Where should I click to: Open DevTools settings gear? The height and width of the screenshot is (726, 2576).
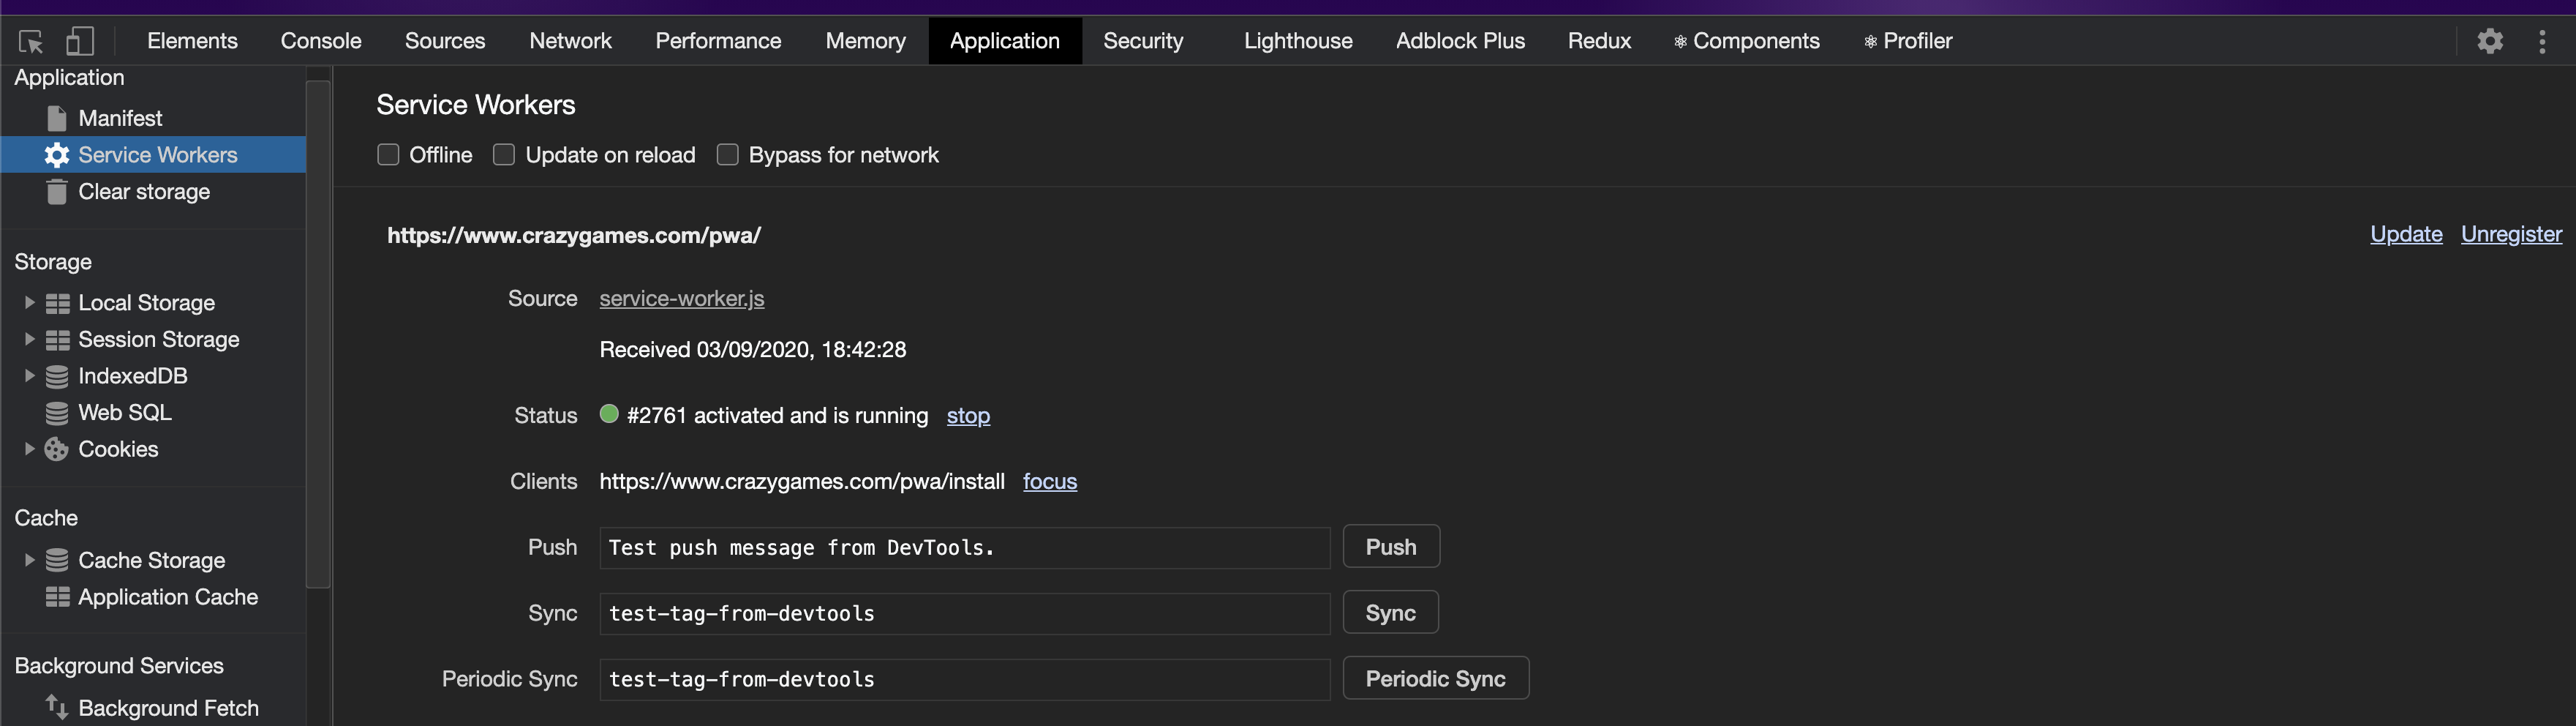2490,41
